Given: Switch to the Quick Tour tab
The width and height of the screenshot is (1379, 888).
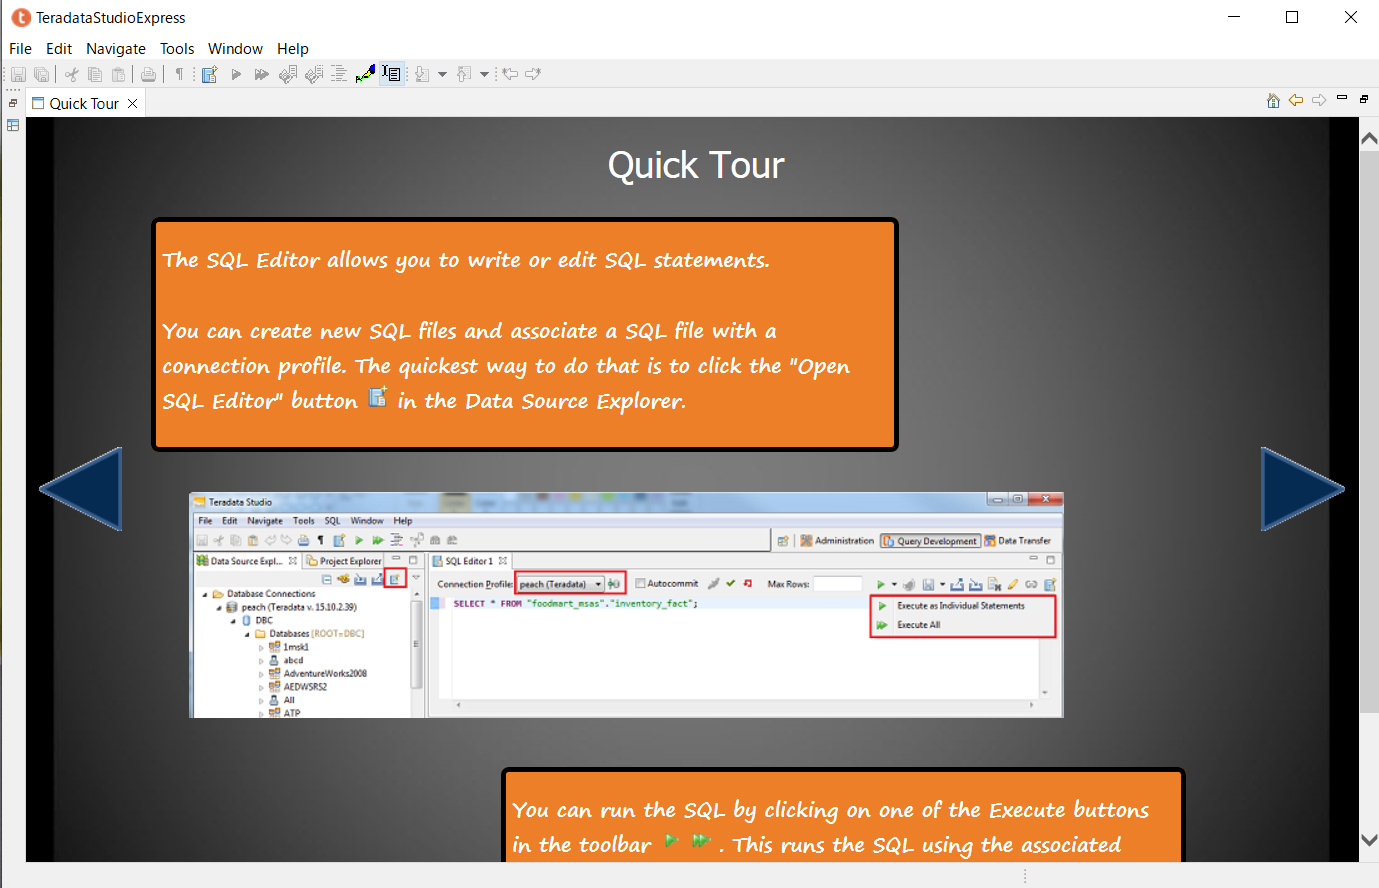Looking at the screenshot, I should point(82,102).
